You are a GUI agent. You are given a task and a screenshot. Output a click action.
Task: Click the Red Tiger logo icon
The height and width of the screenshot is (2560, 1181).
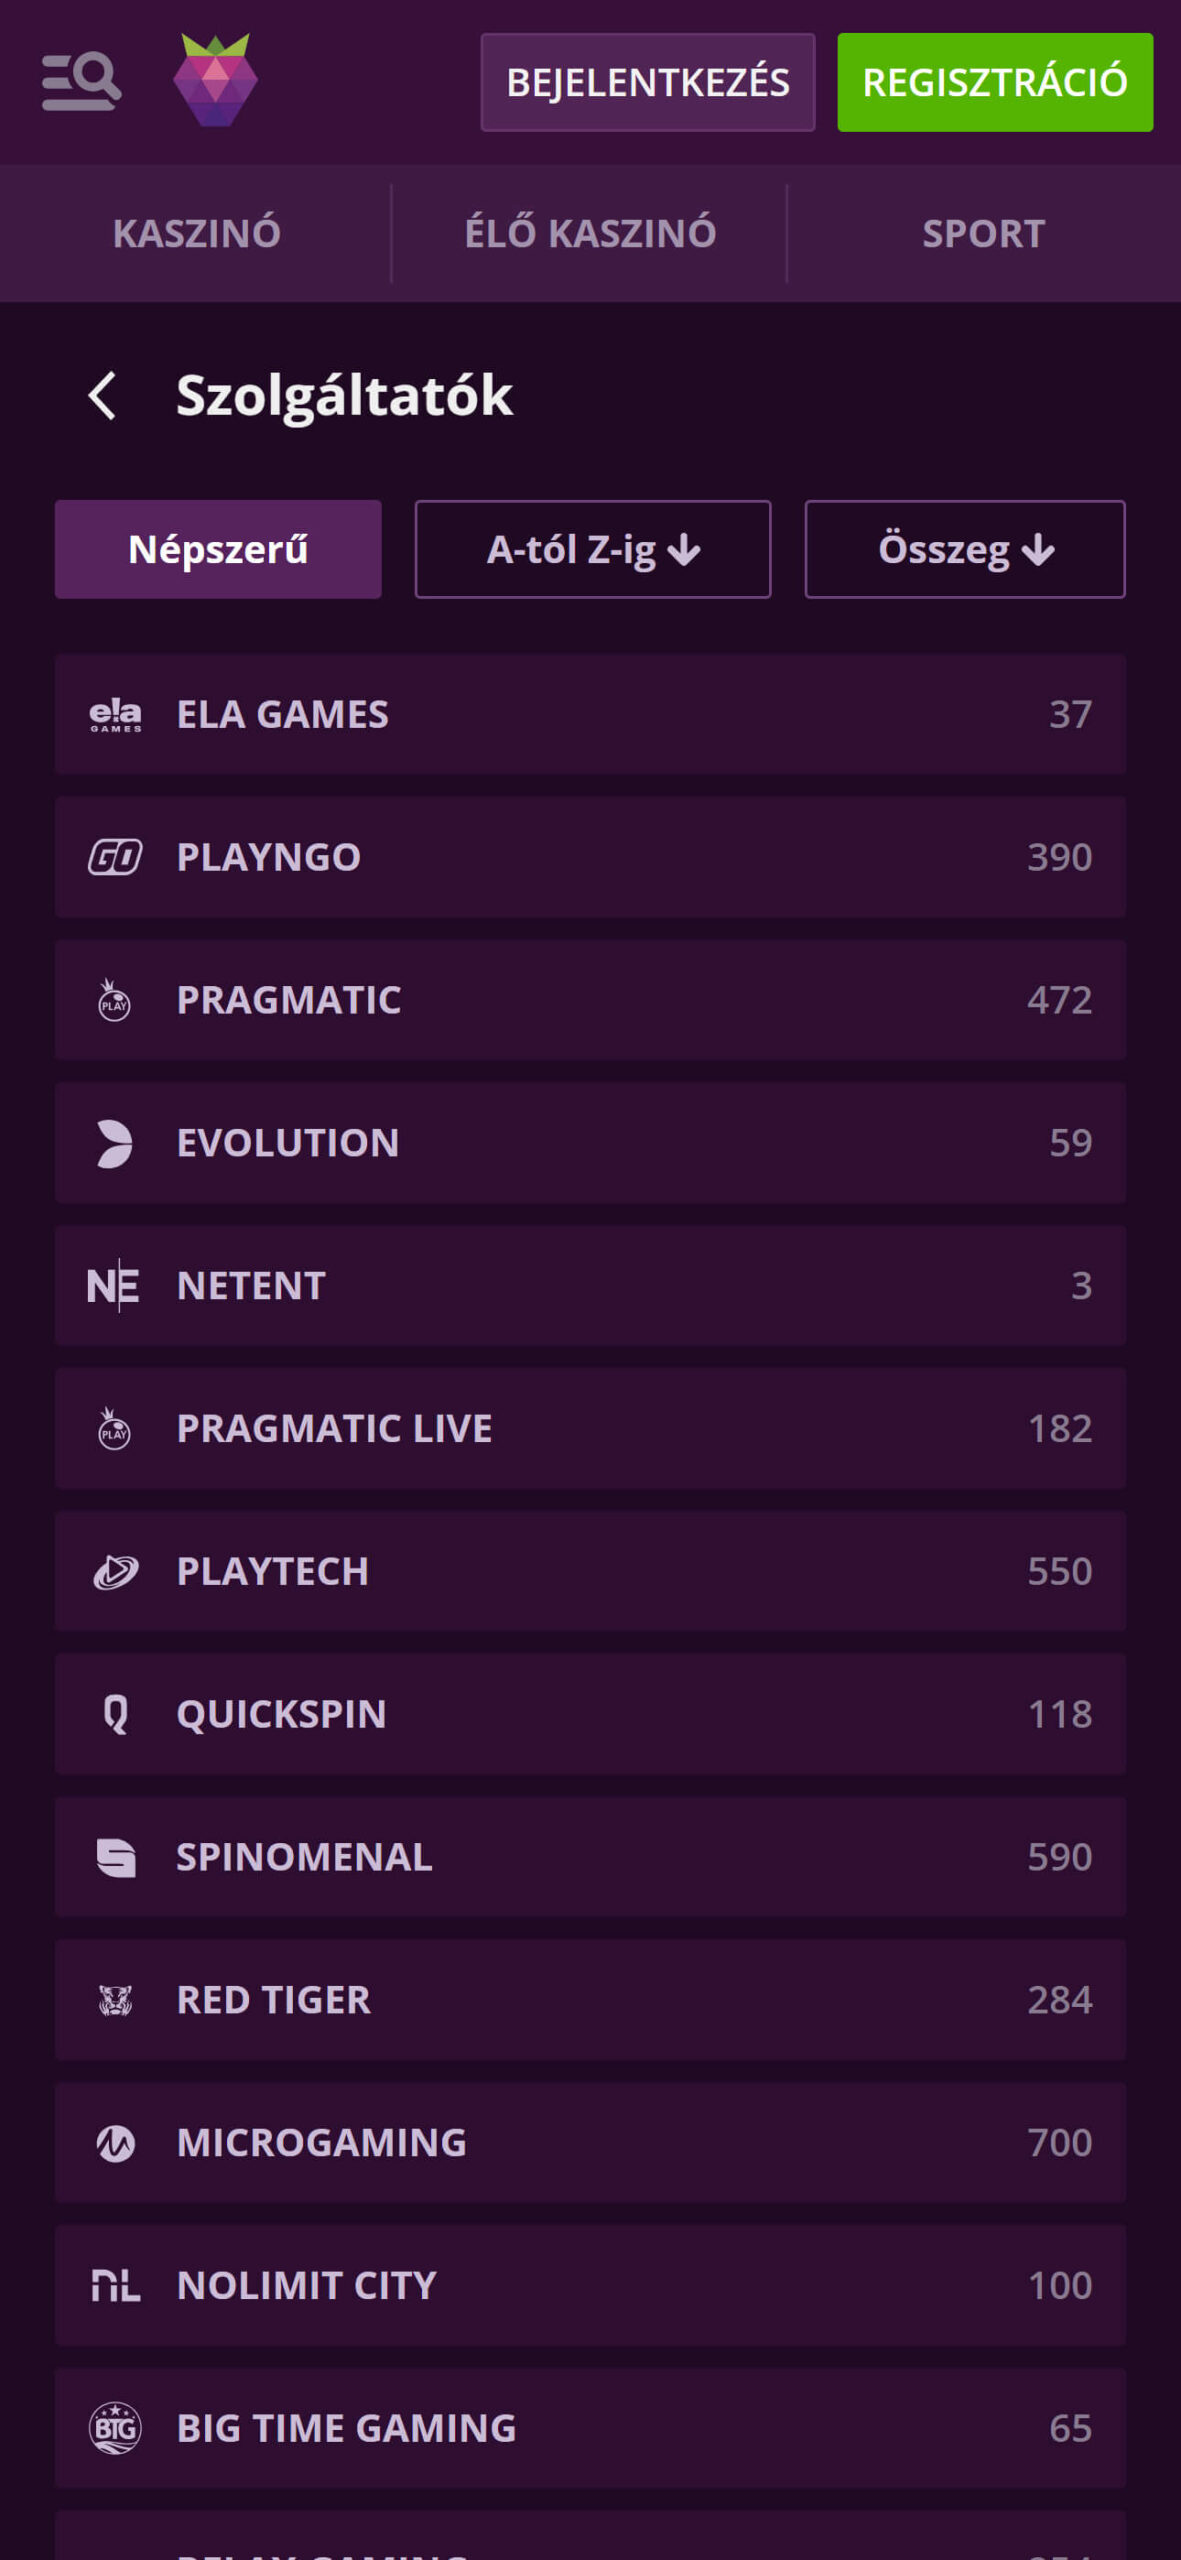115,2000
